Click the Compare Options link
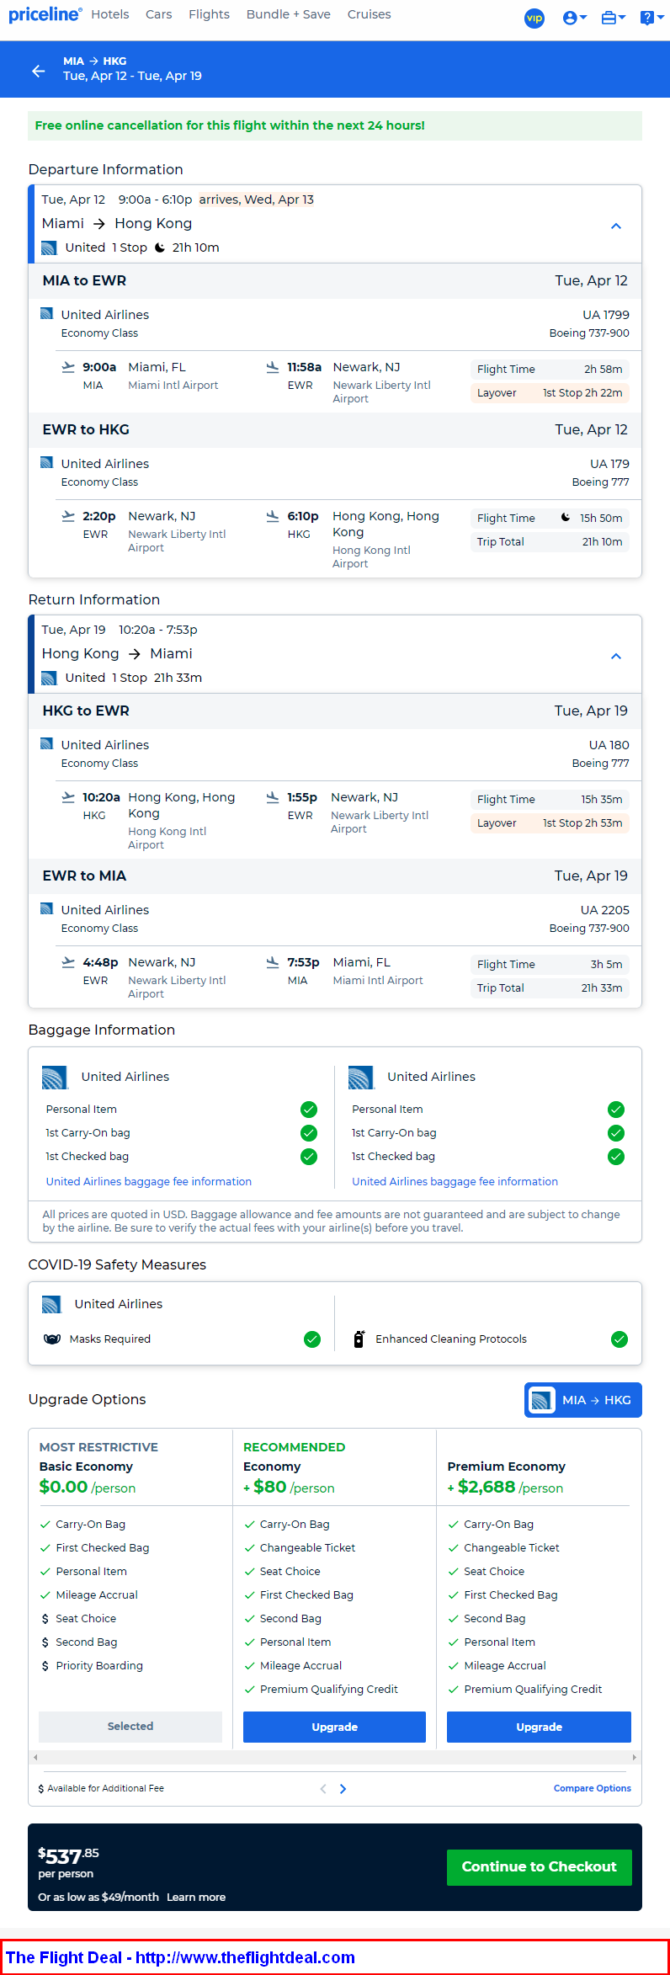 [592, 1788]
